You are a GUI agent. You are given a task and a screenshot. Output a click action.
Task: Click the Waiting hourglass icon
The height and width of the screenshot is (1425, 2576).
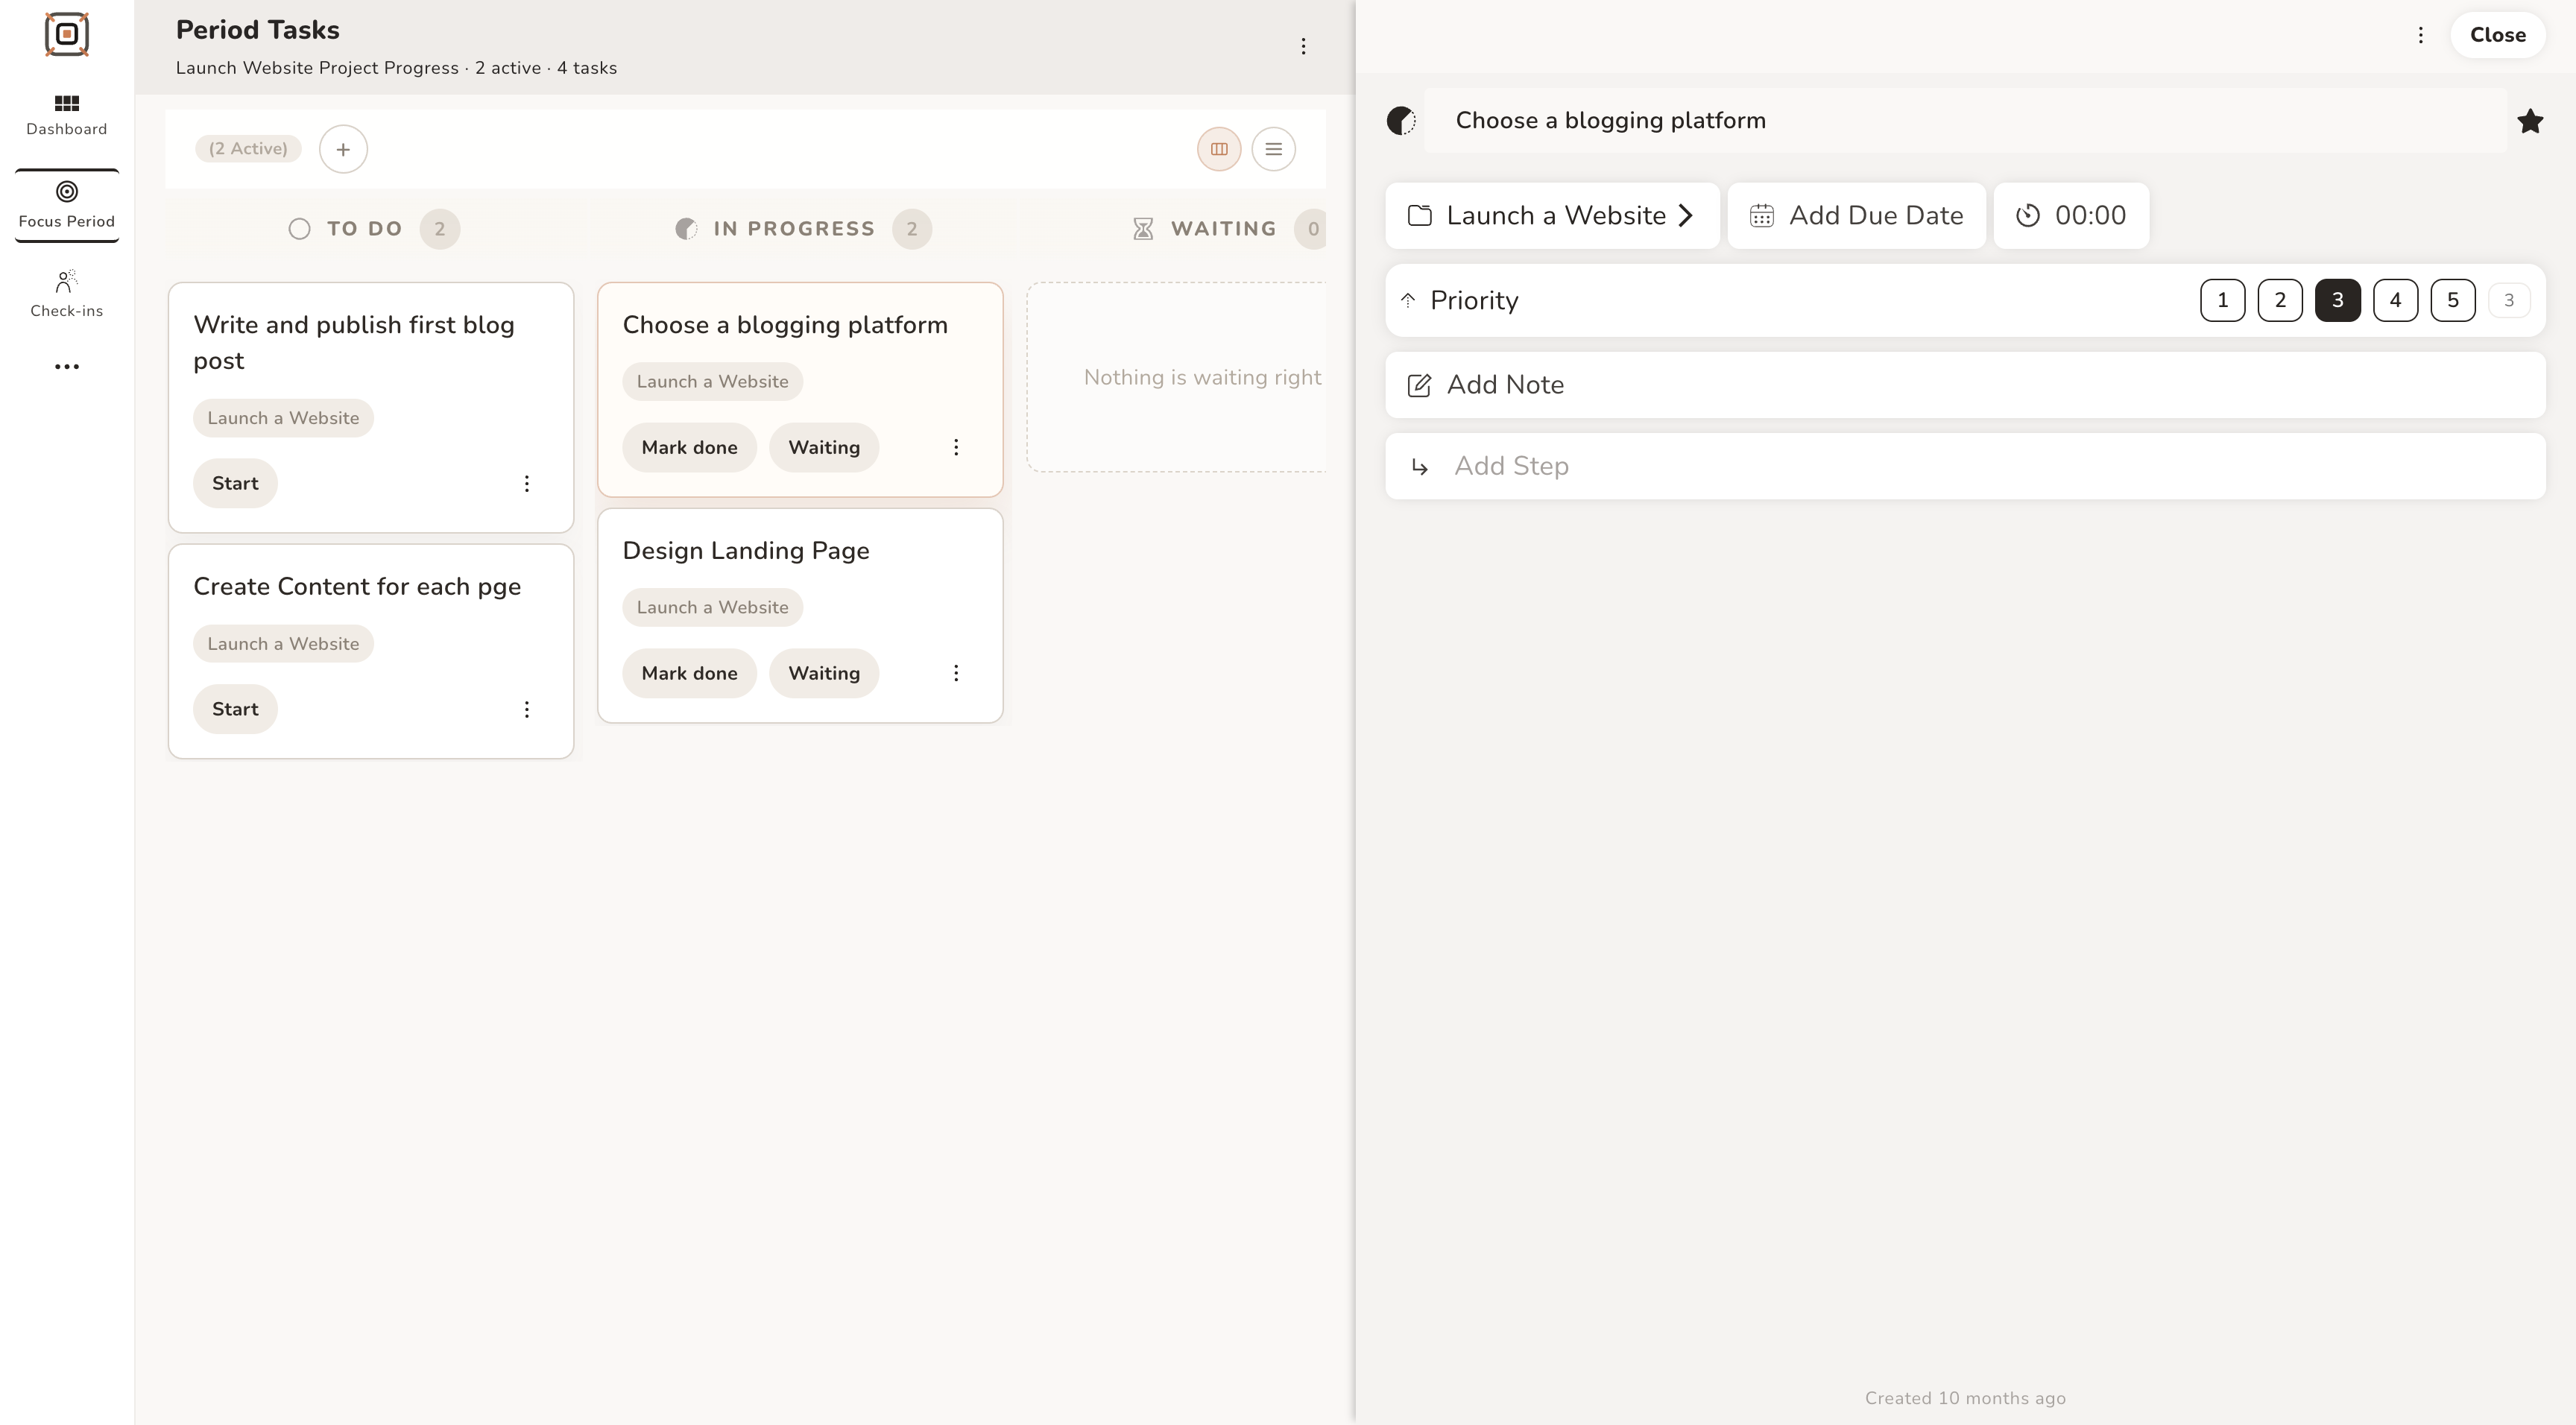pos(1143,229)
